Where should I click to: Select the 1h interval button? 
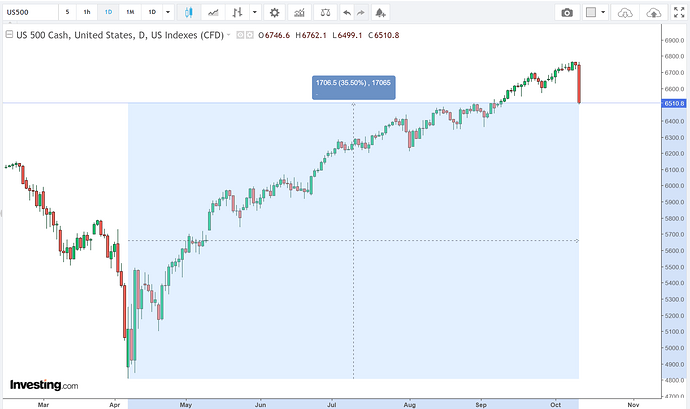click(87, 12)
